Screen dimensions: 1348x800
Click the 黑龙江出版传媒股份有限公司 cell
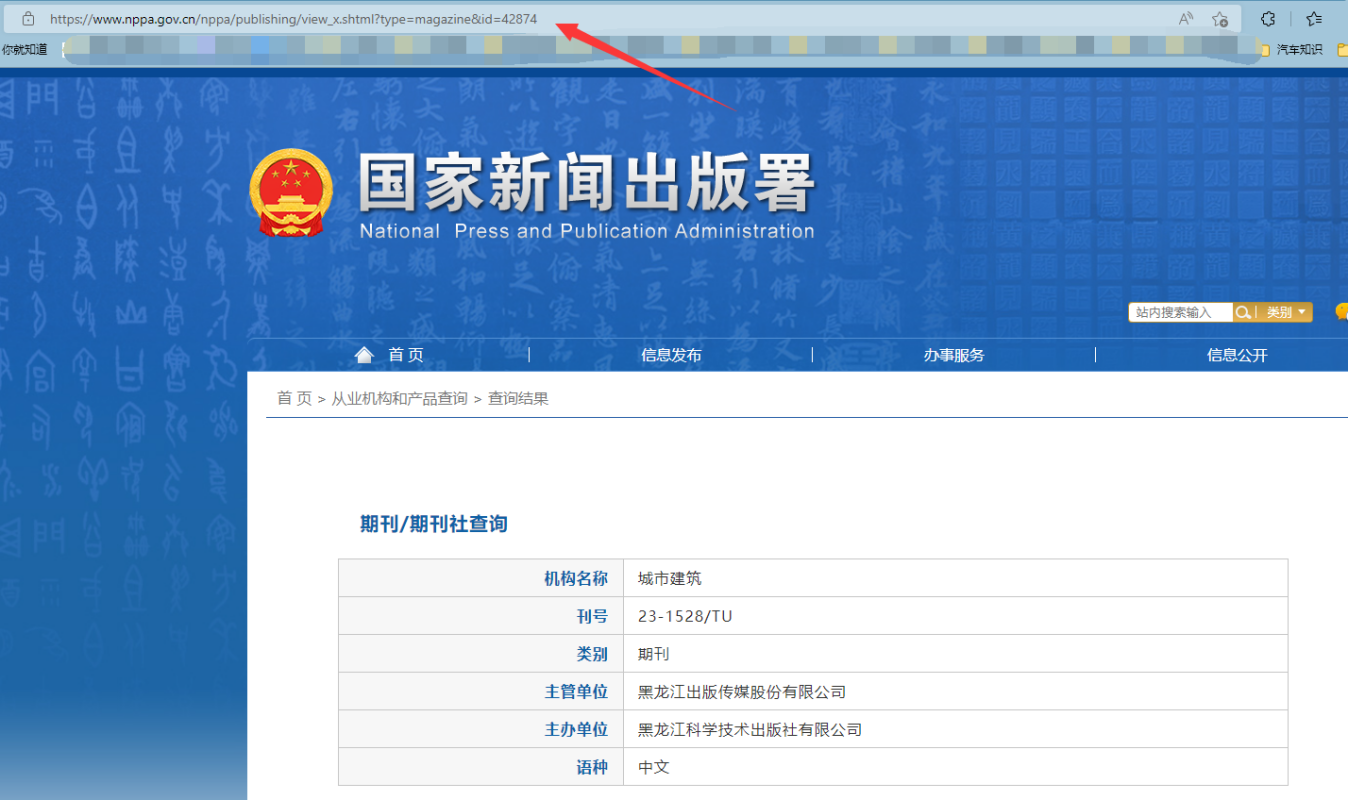point(956,692)
